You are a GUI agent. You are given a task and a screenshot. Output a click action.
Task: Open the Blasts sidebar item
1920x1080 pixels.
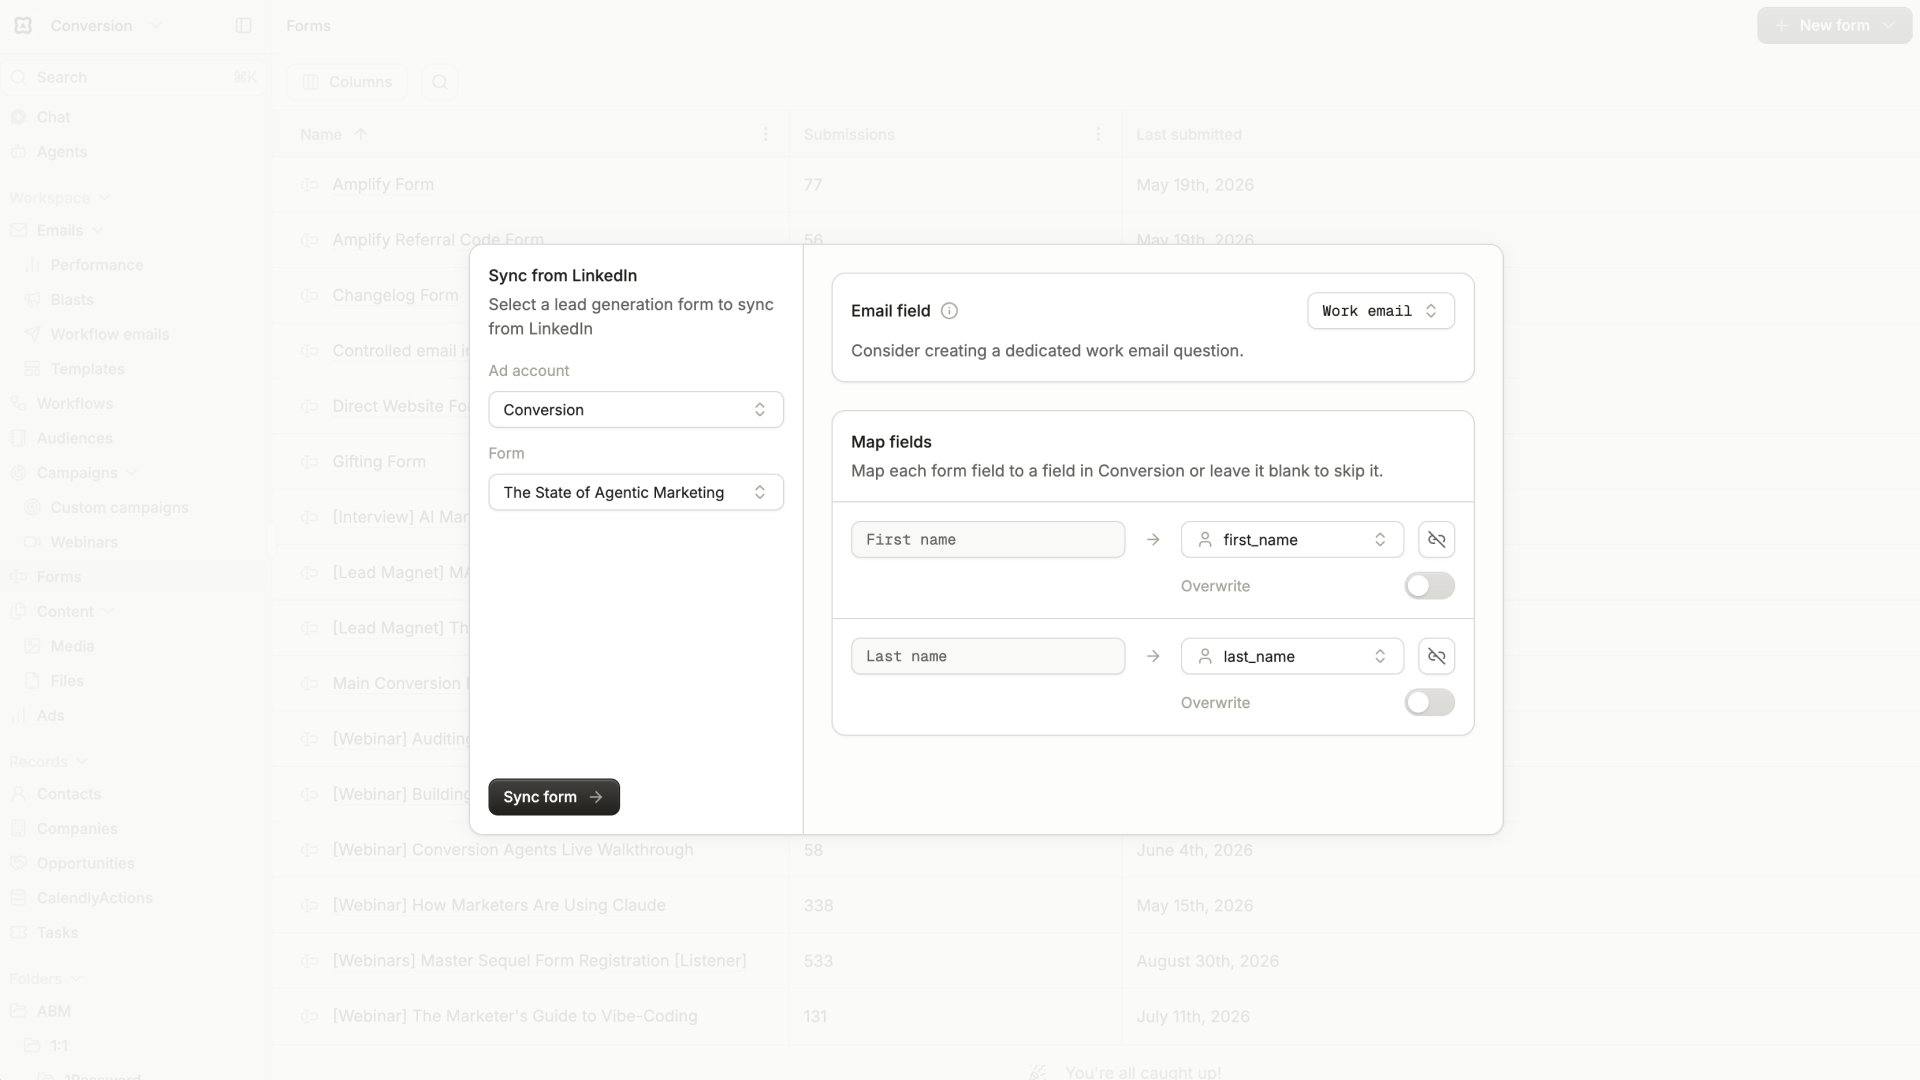(72, 300)
